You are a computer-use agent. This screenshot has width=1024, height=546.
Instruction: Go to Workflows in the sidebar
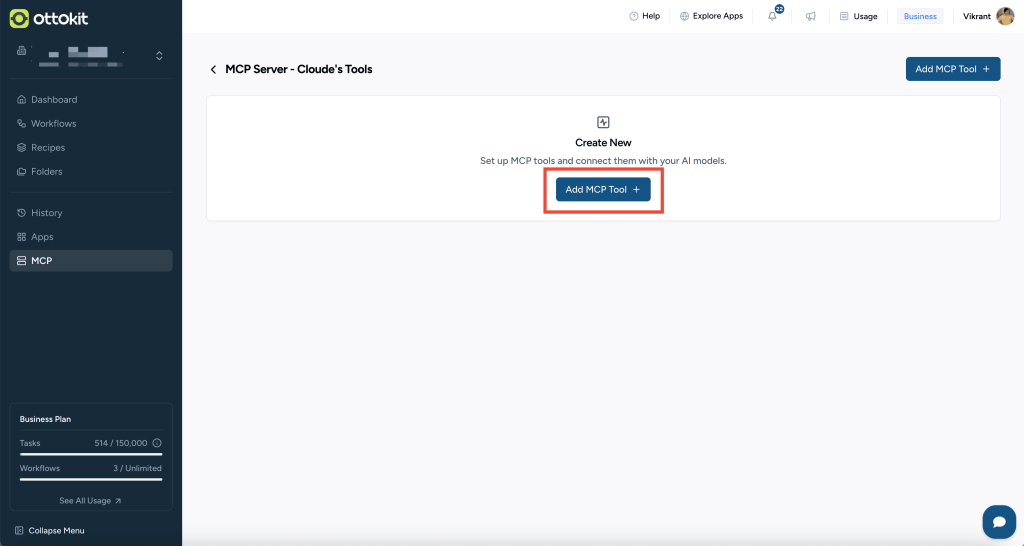(53, 124)
